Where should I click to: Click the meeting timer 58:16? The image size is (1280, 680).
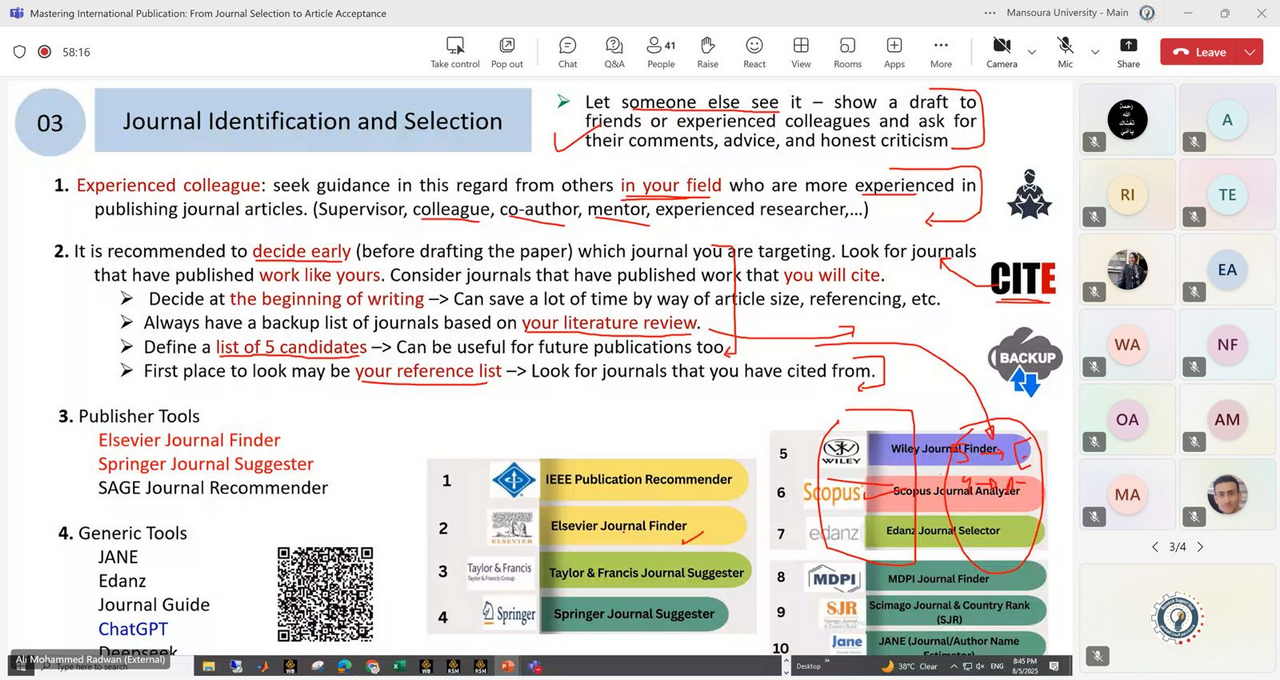[76, 52]
